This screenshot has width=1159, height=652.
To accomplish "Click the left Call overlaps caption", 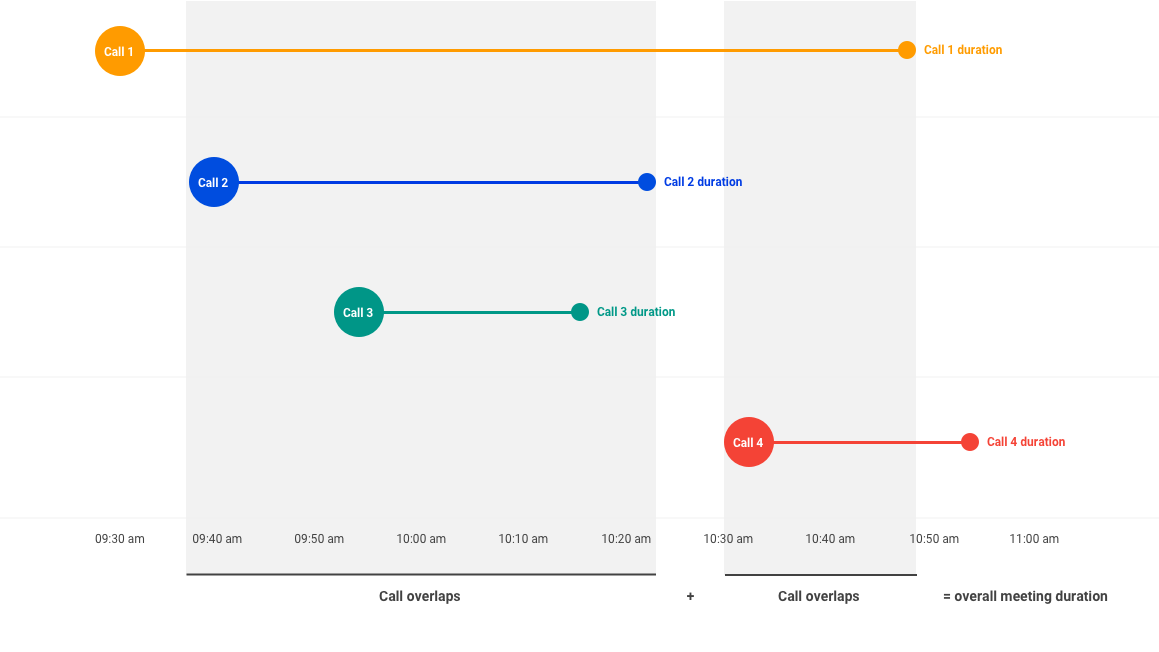I will click(420, 597).
